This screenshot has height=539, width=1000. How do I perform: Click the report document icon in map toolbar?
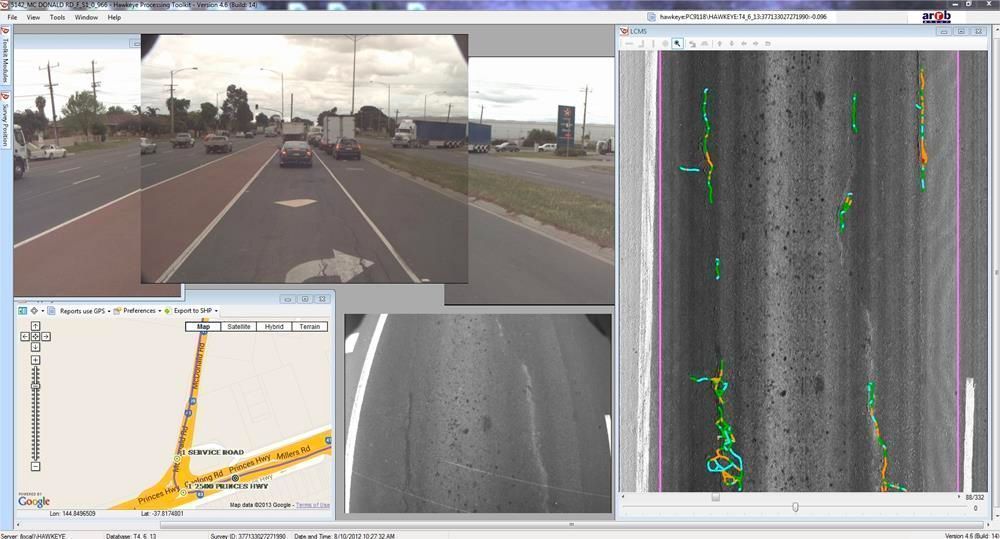coord(51,311)
